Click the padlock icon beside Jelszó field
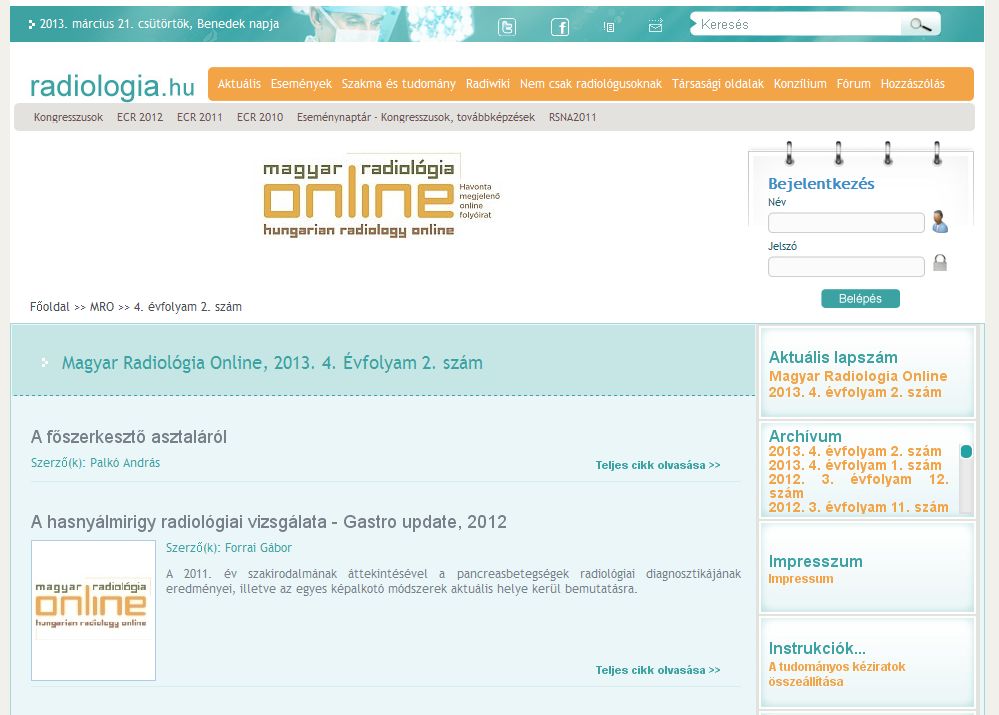 click(x=940, y=263)
